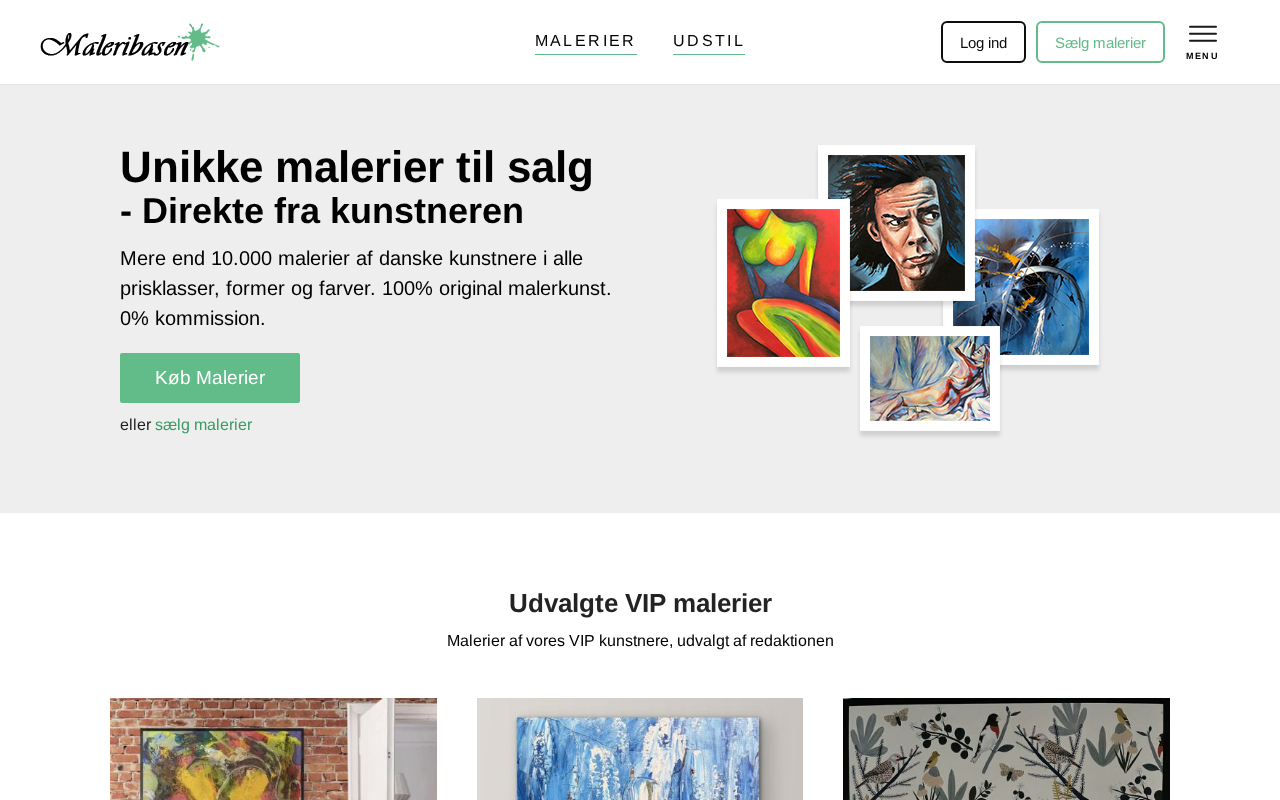The height and width of the screenshot is (800, 1280).
Task: Click the Sælg malerier header button
Action: (1100, 42)
